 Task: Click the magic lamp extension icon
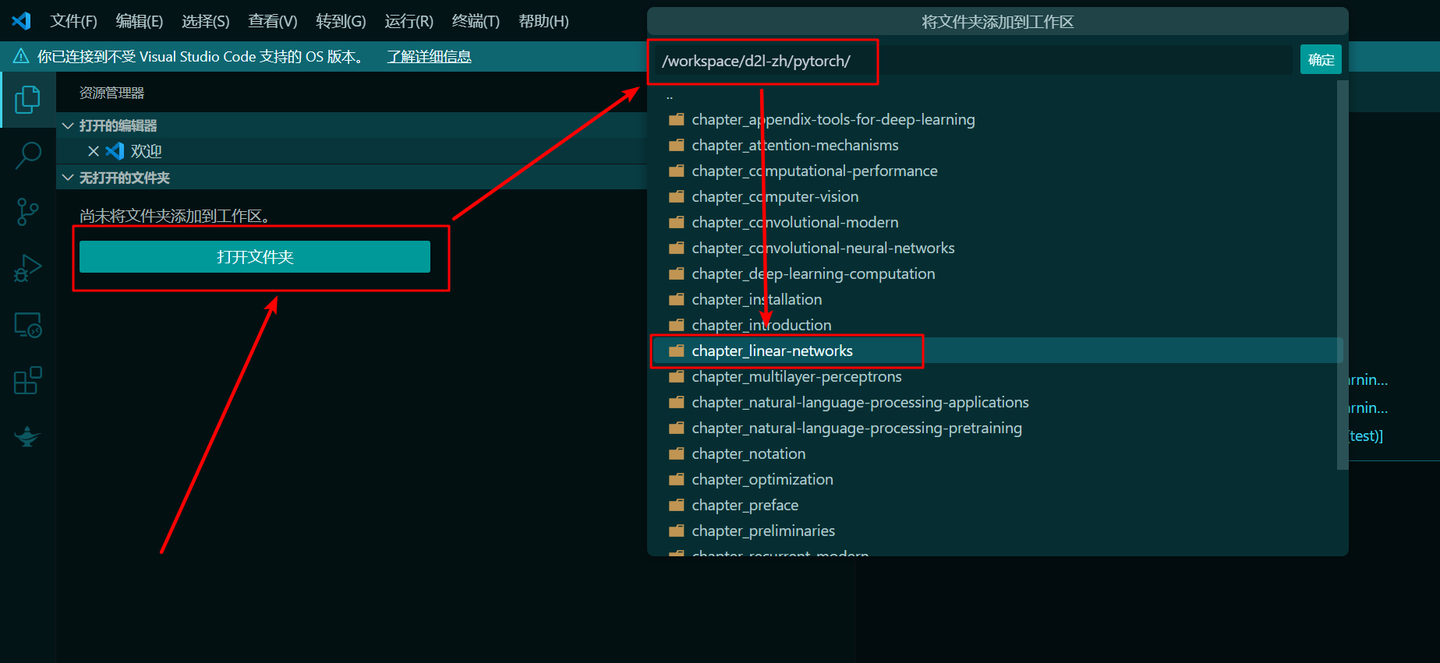coord(27,436)
